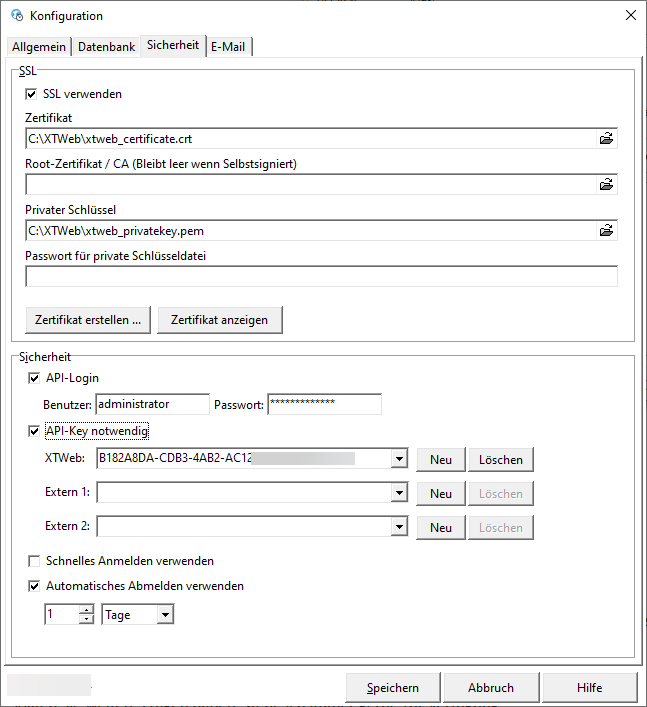
Task: Toggle the API-Login checkbox
Action: coord(34,378)
